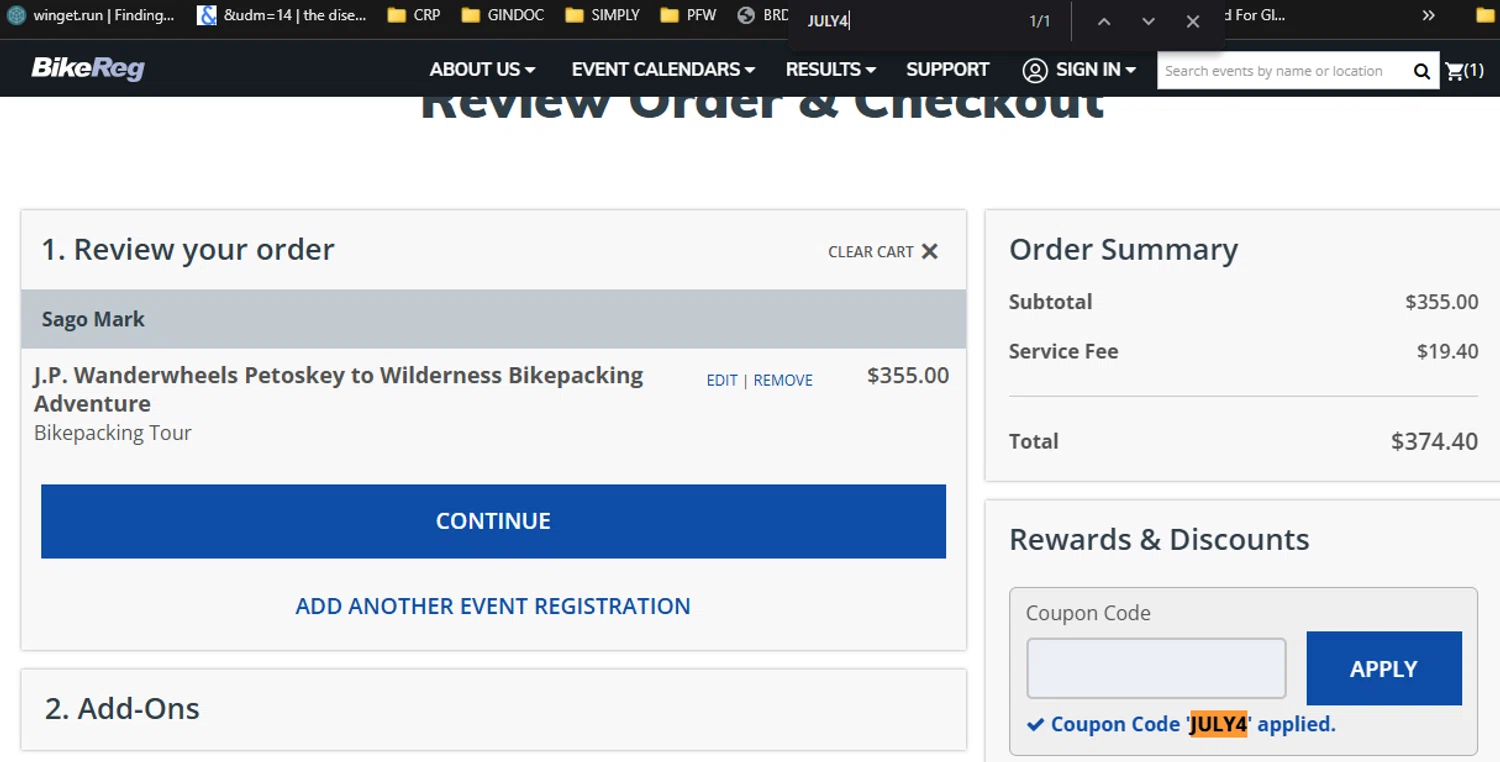
Task: Click the BikeReg logo
Action: point(88,69)
